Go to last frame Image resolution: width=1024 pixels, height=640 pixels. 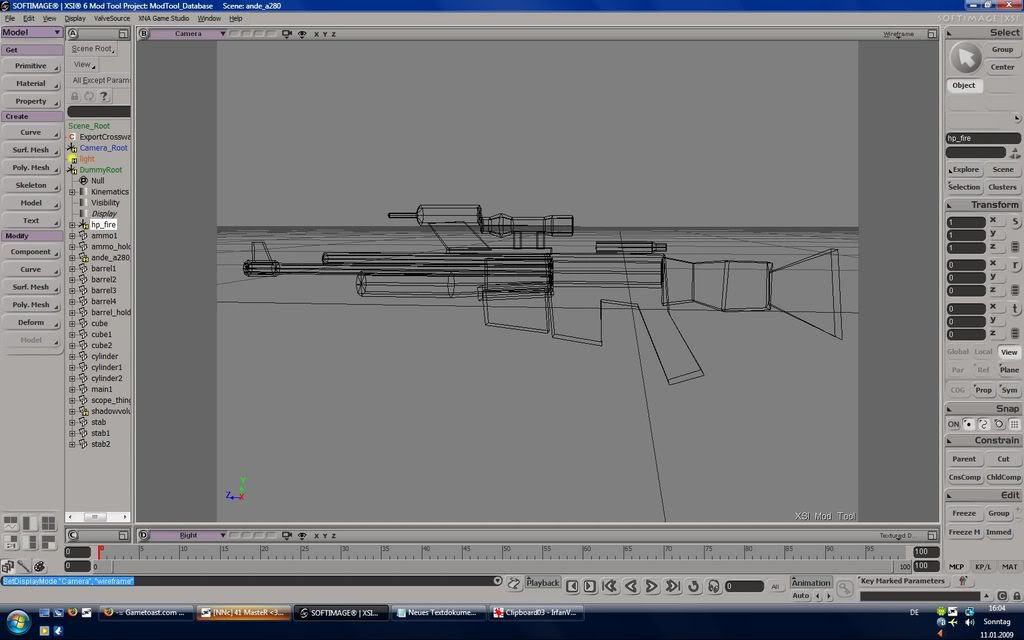pos(673,586)
